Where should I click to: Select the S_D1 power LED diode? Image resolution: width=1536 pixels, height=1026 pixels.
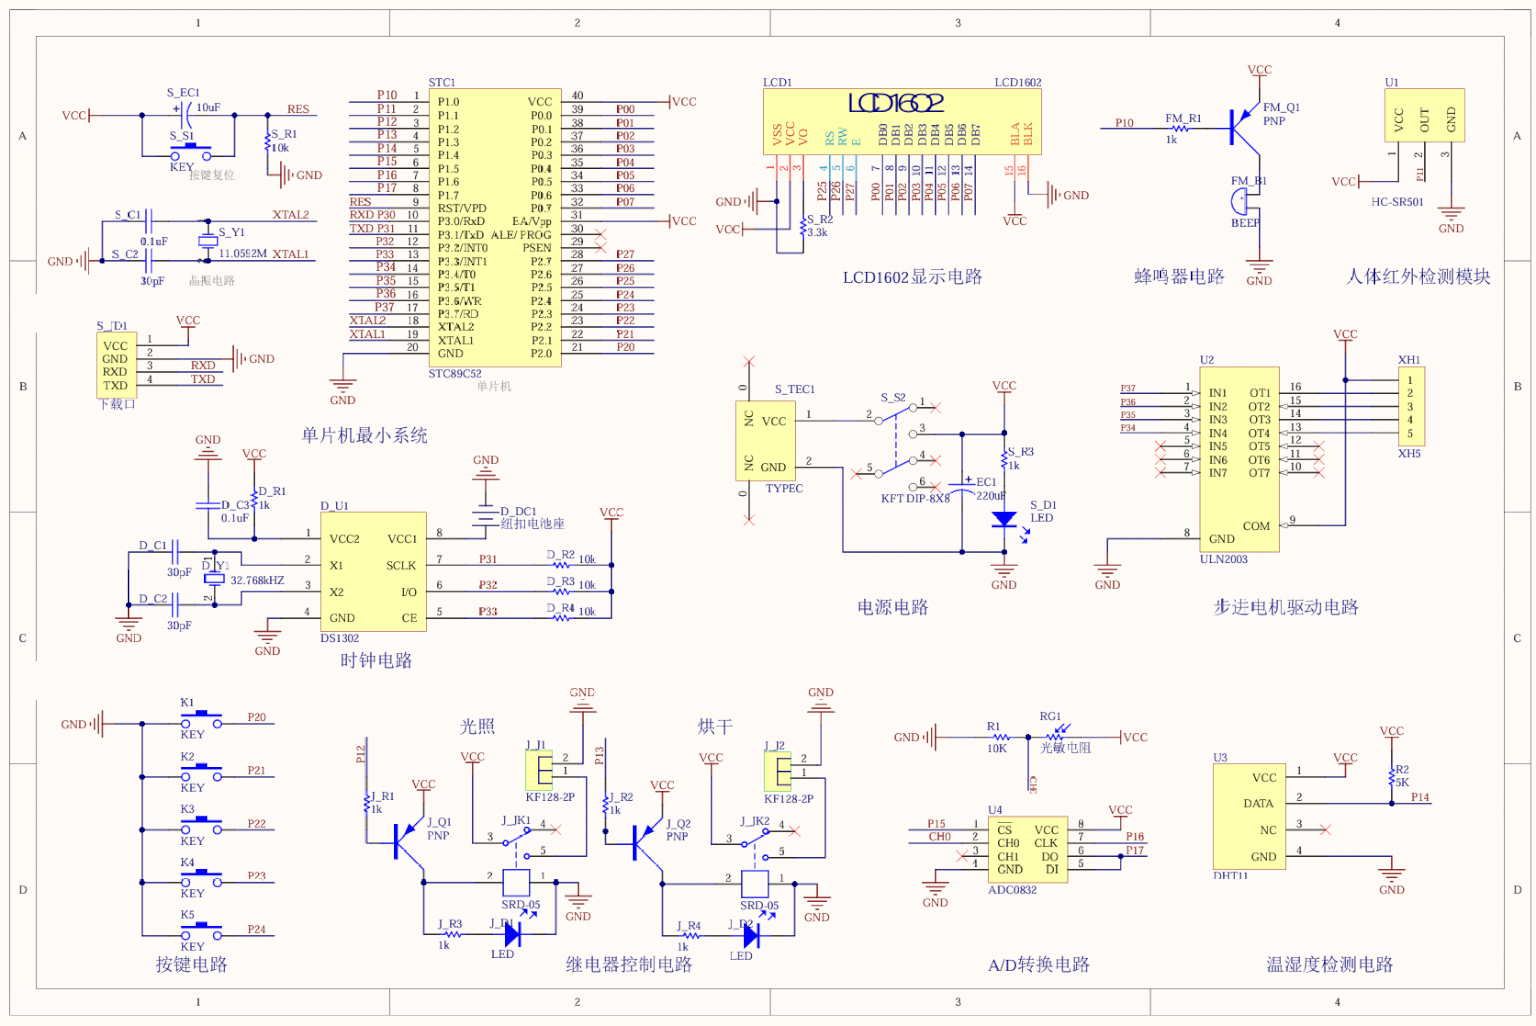click(1003, 520)
